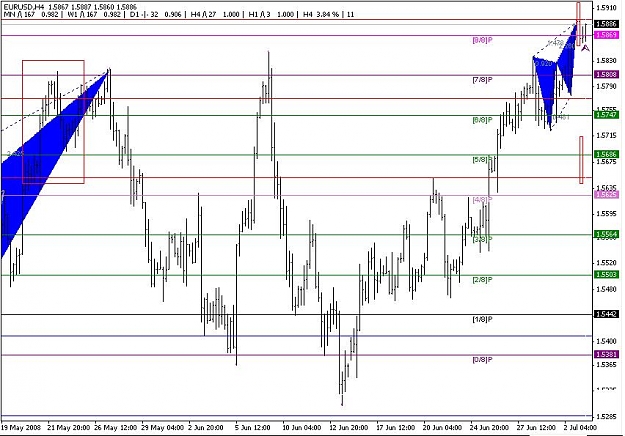This screenshot has width=625, height=436.
Task: Click the '29 May 04:00' time axis label
Action: [x=162, y=428]
